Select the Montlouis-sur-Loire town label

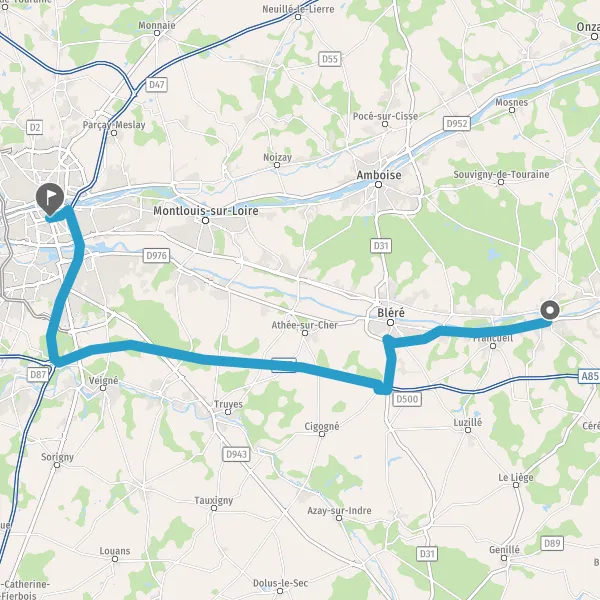(206, 211)
